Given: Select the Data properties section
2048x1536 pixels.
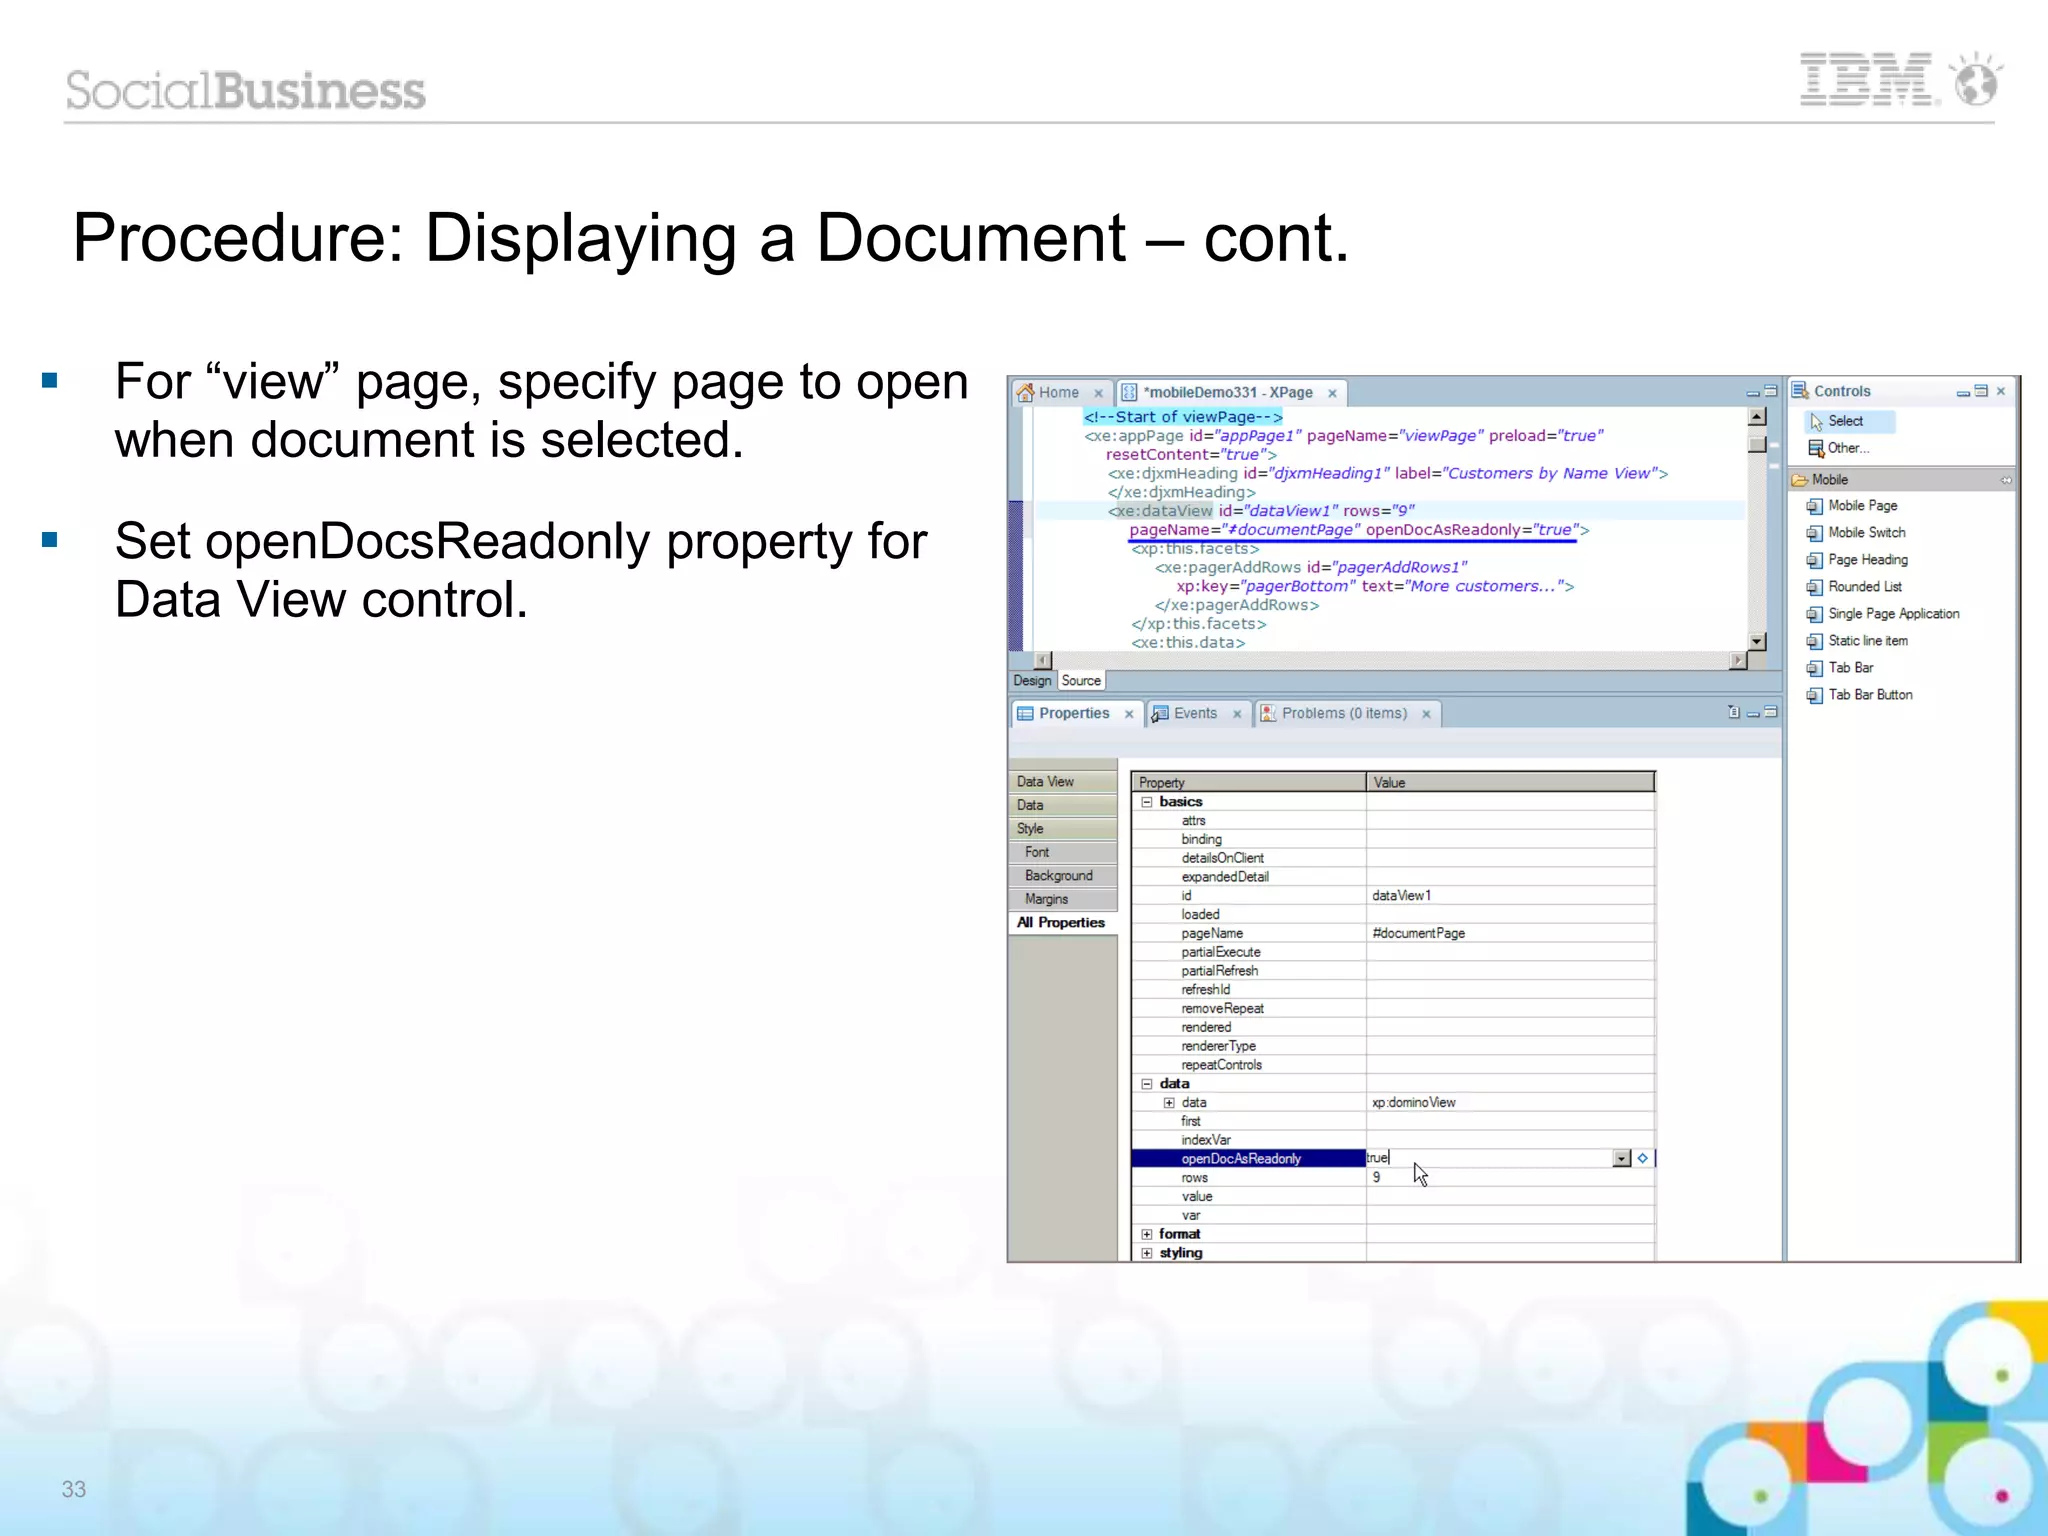Looking at the screenshot, I should click(x=1062, y=805).
